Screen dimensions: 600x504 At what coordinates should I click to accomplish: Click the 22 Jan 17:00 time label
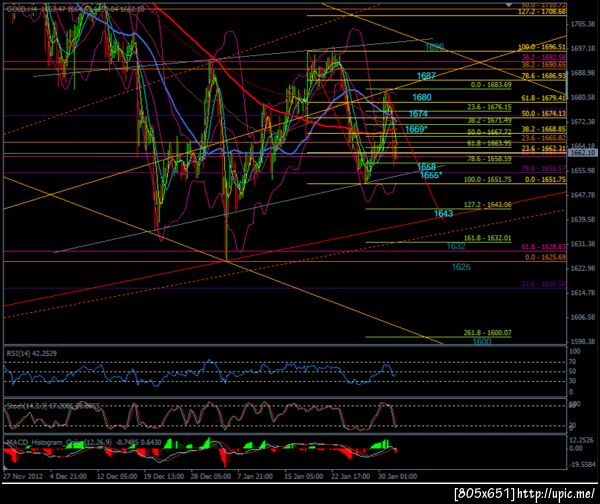pos(351,476)
